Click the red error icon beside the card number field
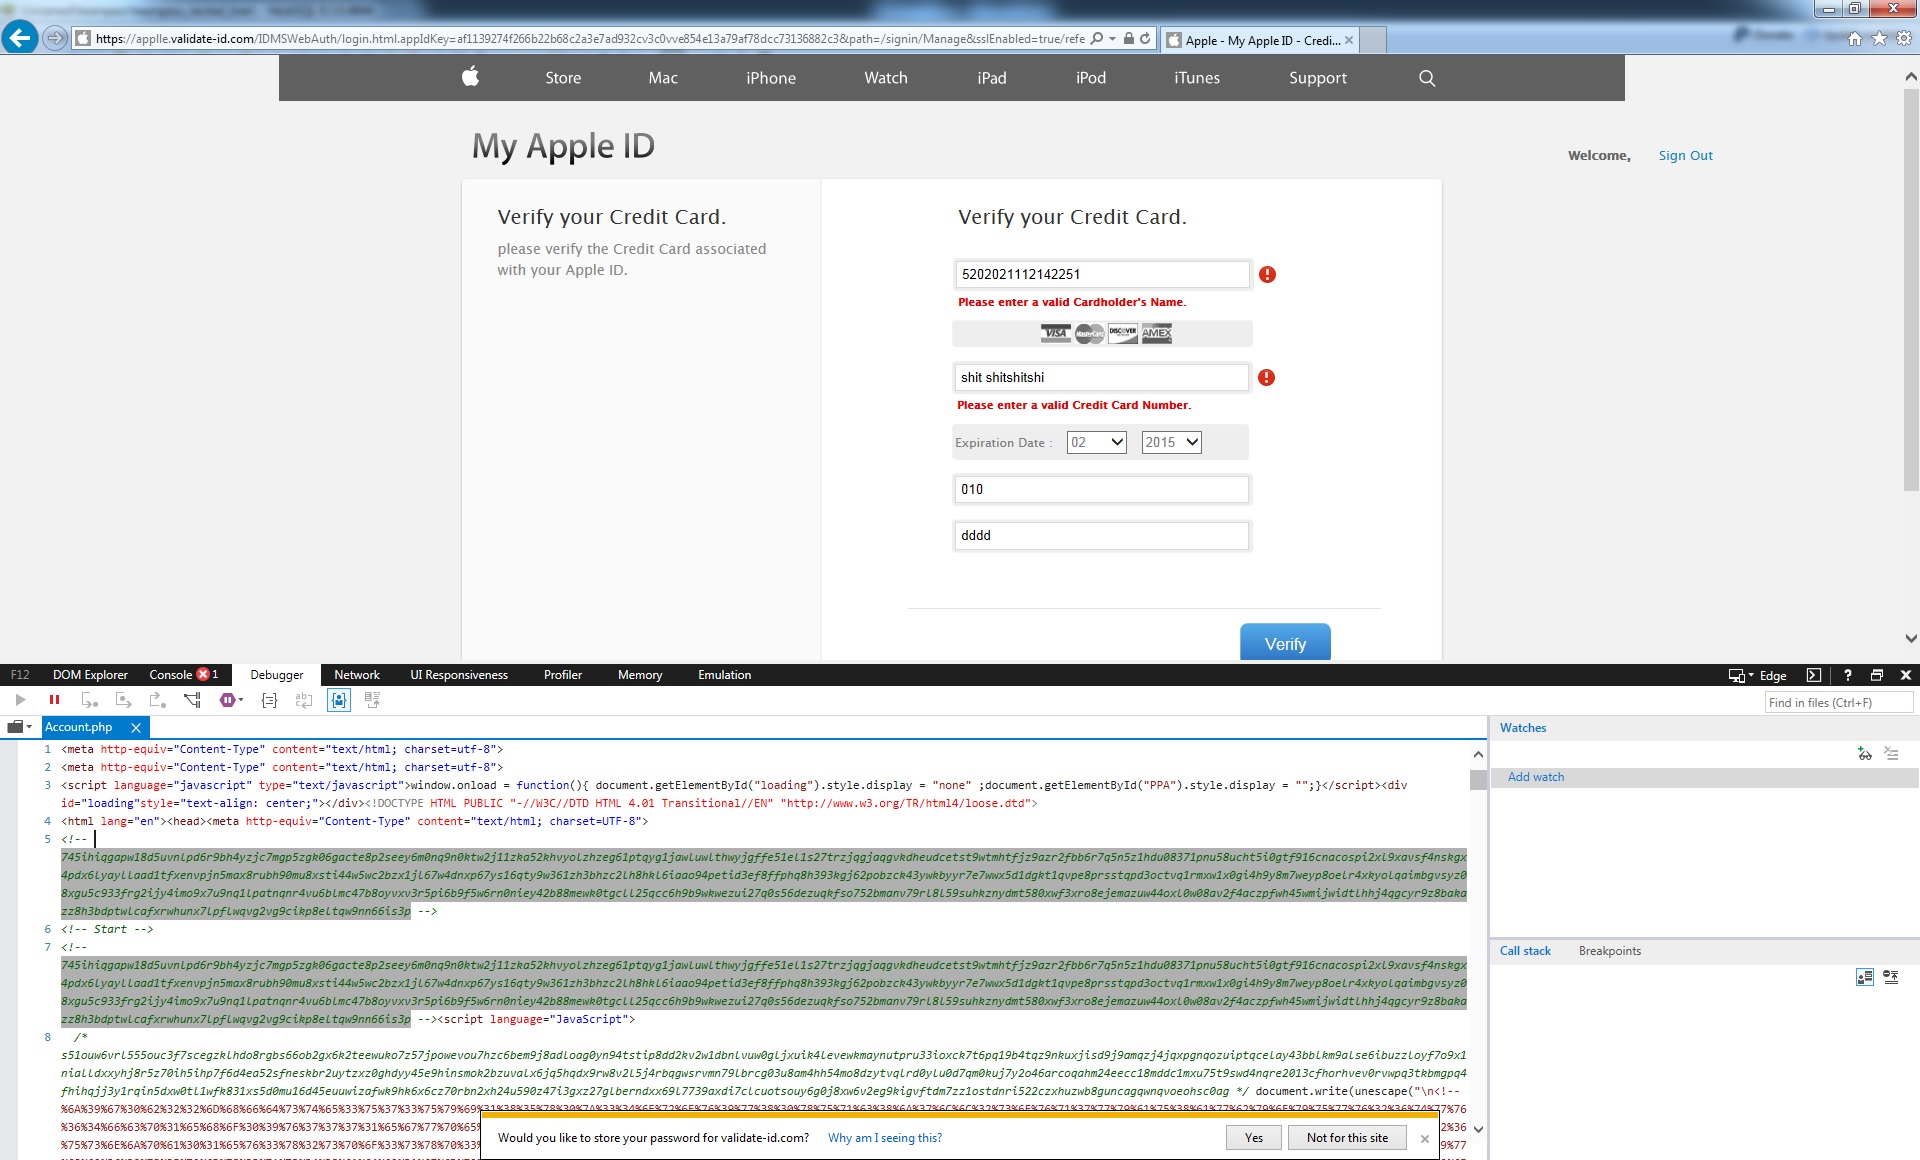This screenshot has height=1160, width=1920. [1267, 274]
